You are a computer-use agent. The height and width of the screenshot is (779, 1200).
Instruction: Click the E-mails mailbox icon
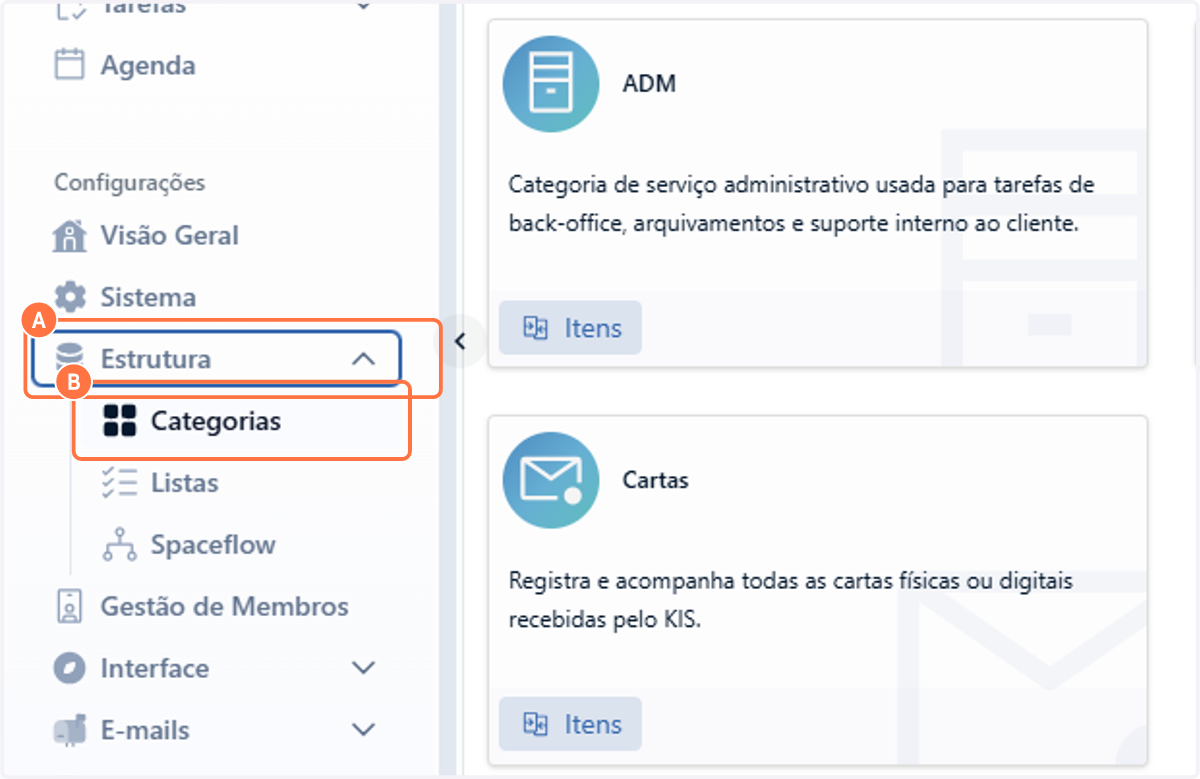[70, 731]
